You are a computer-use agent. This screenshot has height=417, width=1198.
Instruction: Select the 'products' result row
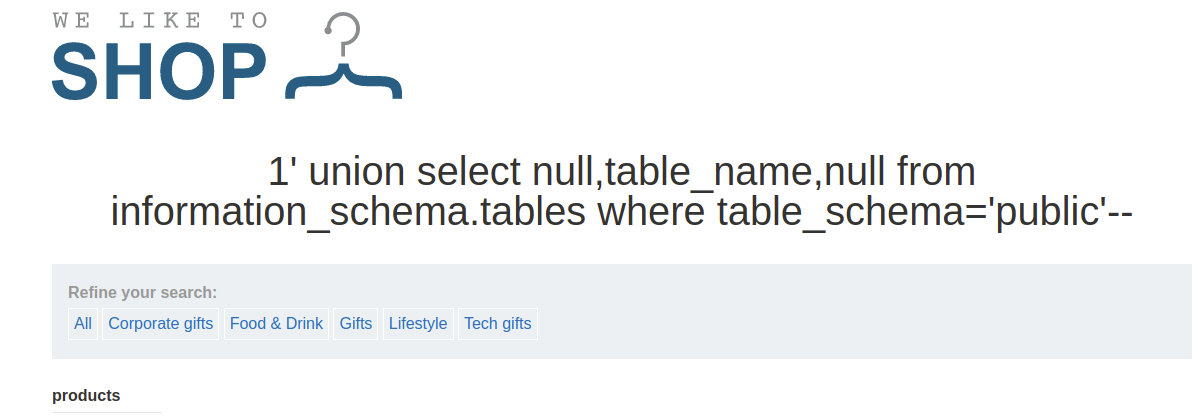(x=86, y=396)
